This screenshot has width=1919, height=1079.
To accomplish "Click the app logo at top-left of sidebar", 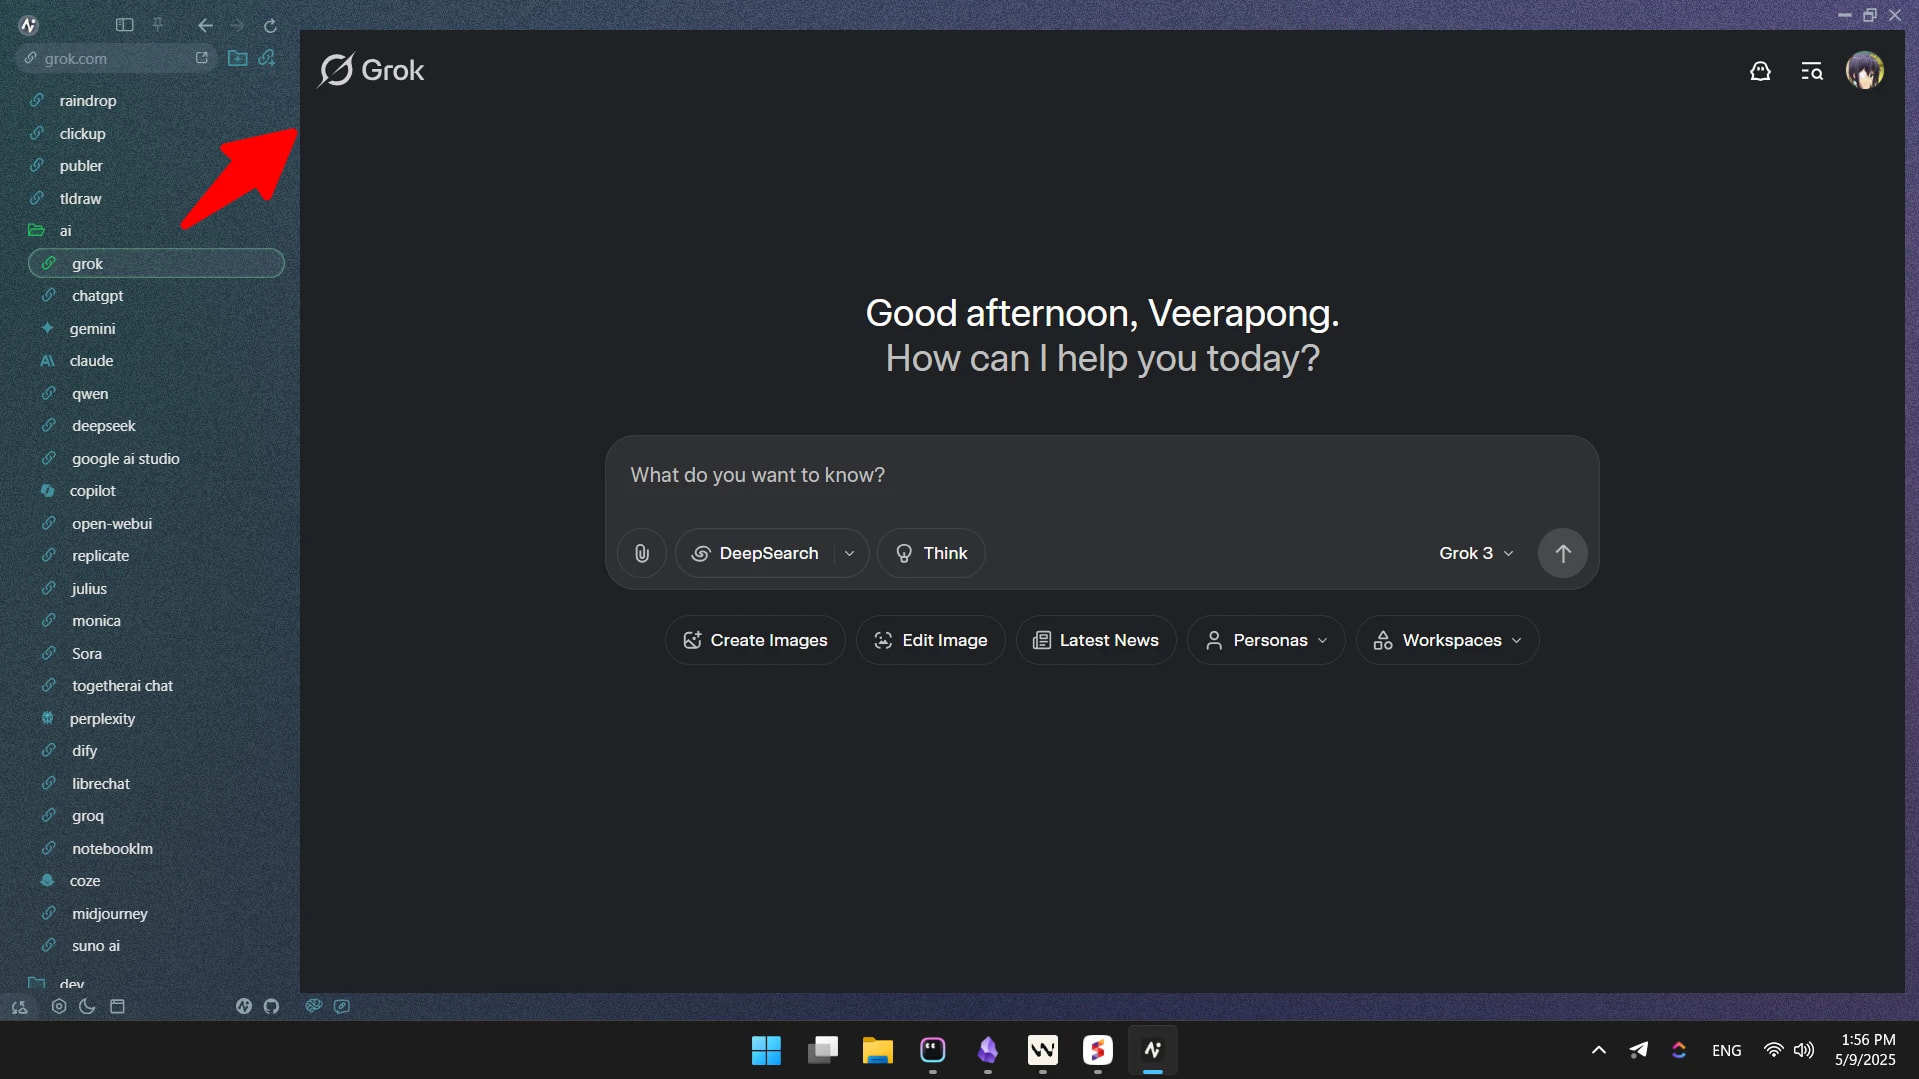I will pyautogui.click(x=28, y=25).
